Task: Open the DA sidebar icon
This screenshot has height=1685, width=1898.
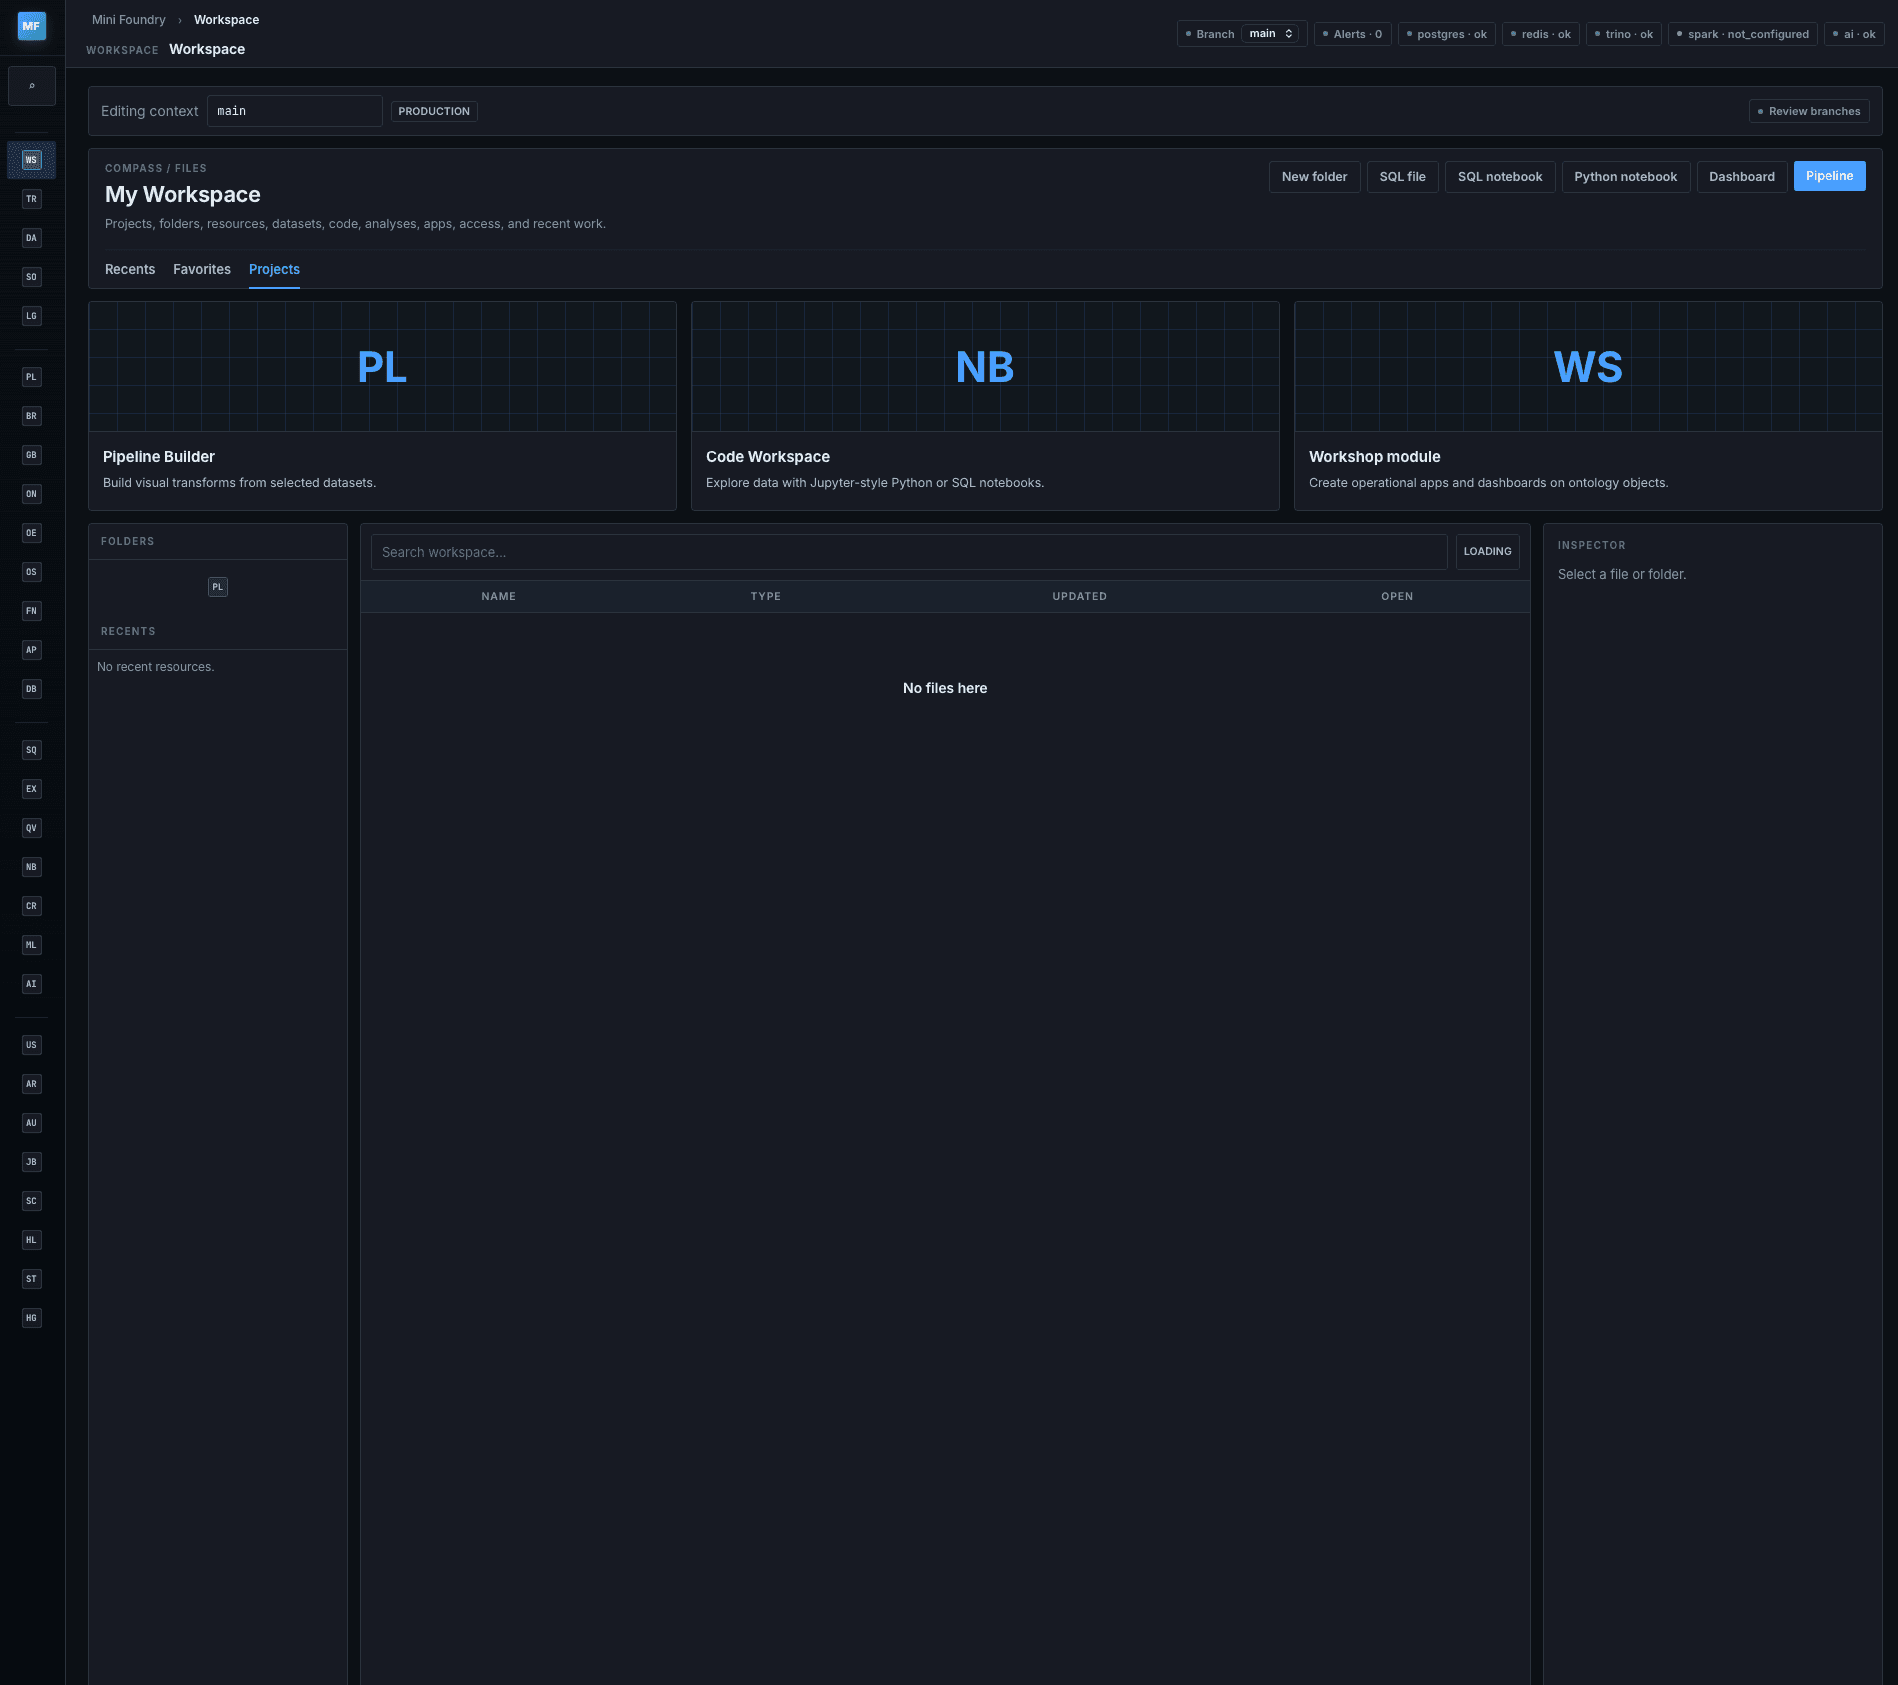Action: (x=31, y=238)
